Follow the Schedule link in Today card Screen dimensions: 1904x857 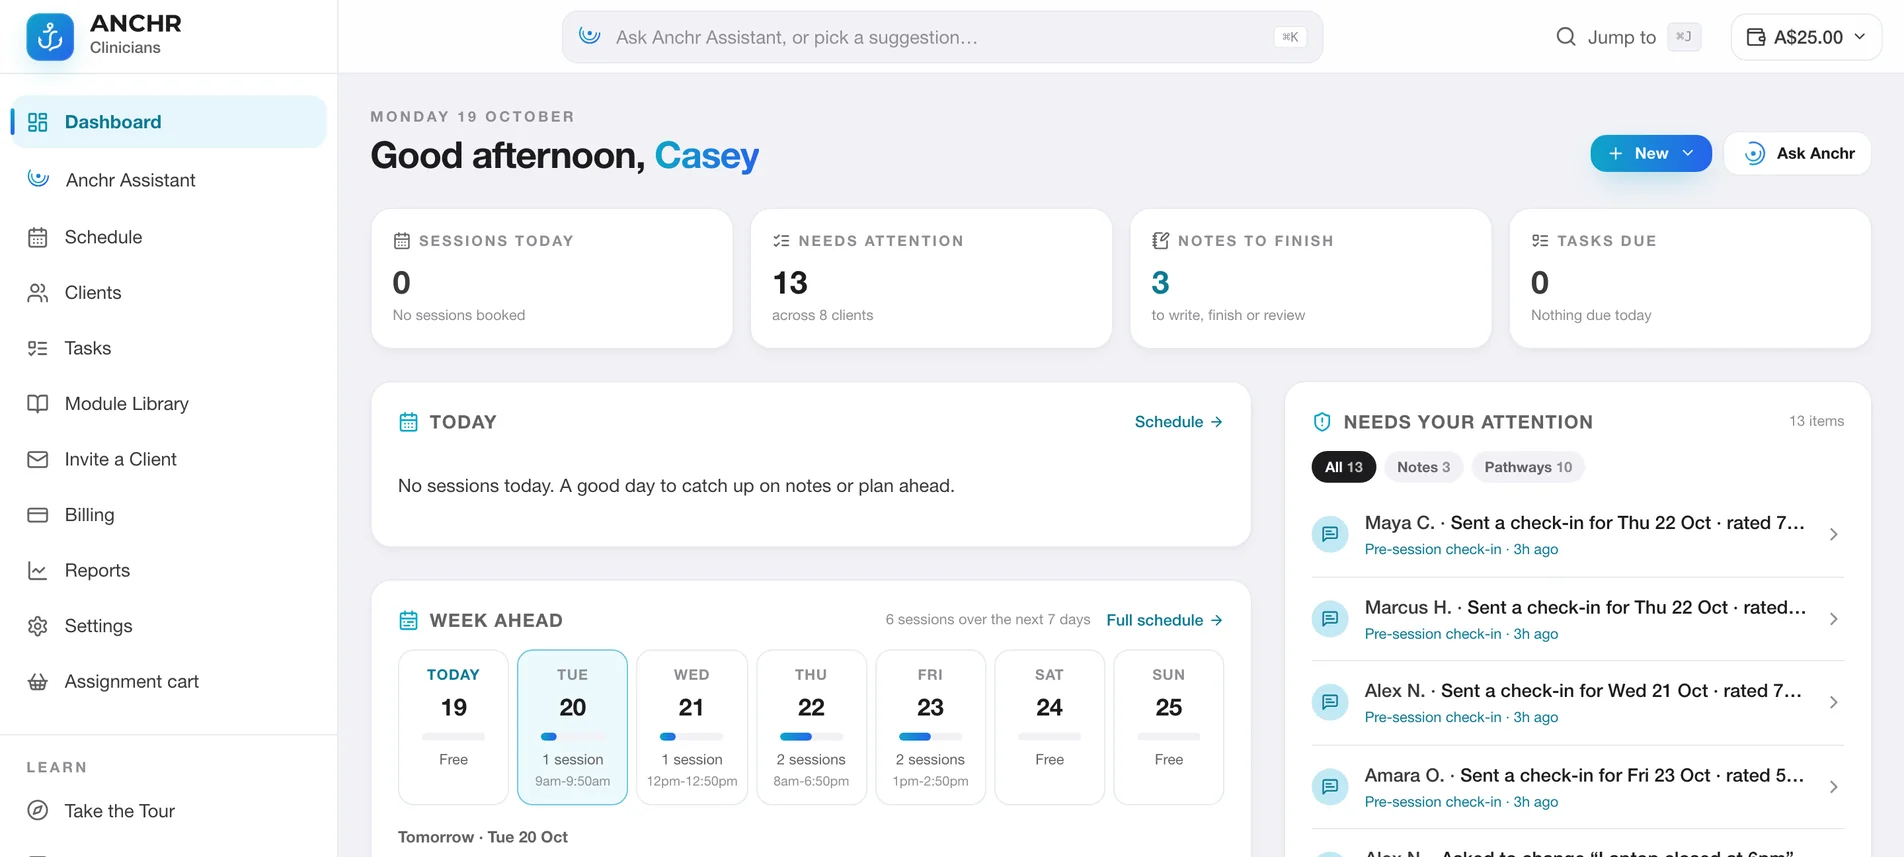[1179, 422]
